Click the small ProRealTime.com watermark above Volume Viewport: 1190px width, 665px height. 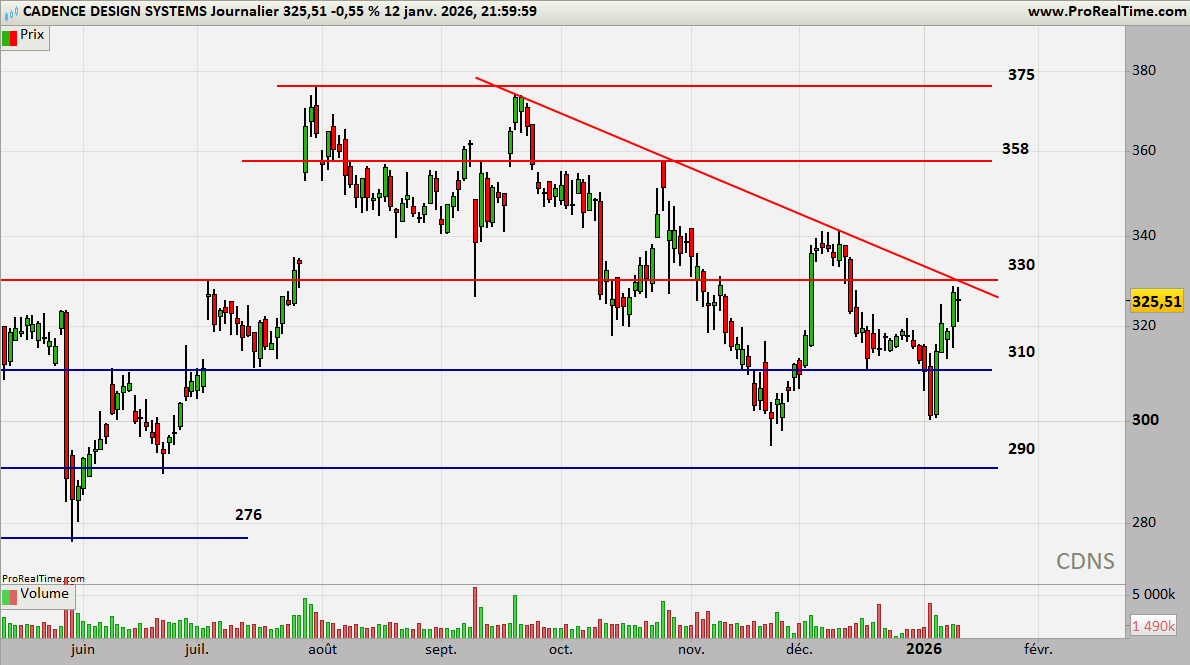43,578
